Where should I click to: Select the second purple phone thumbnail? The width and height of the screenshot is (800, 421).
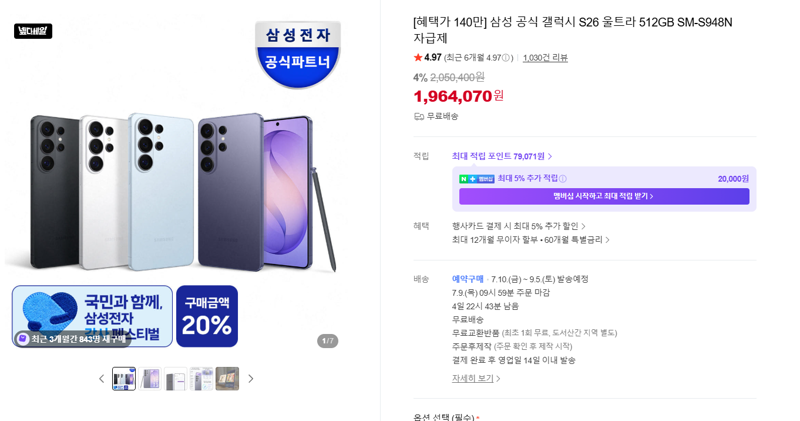(150, 379)
